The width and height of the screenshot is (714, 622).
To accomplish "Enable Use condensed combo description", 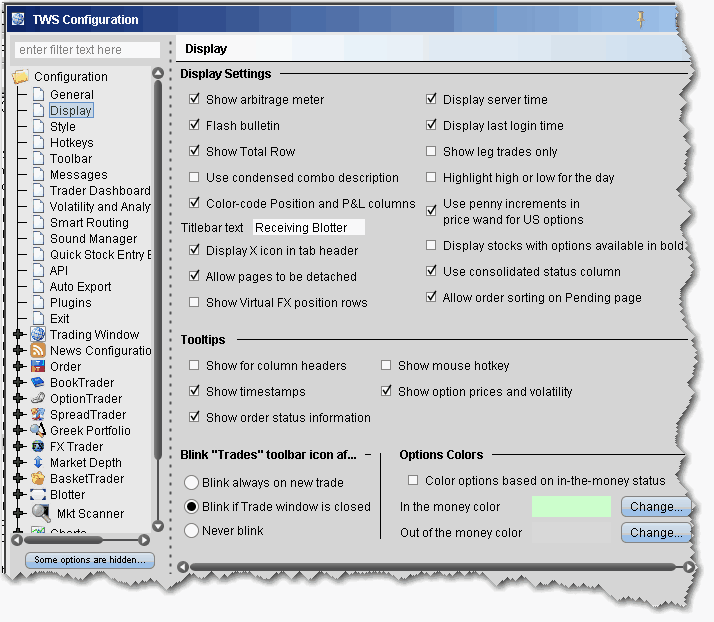I will click(x=194, y=177).
